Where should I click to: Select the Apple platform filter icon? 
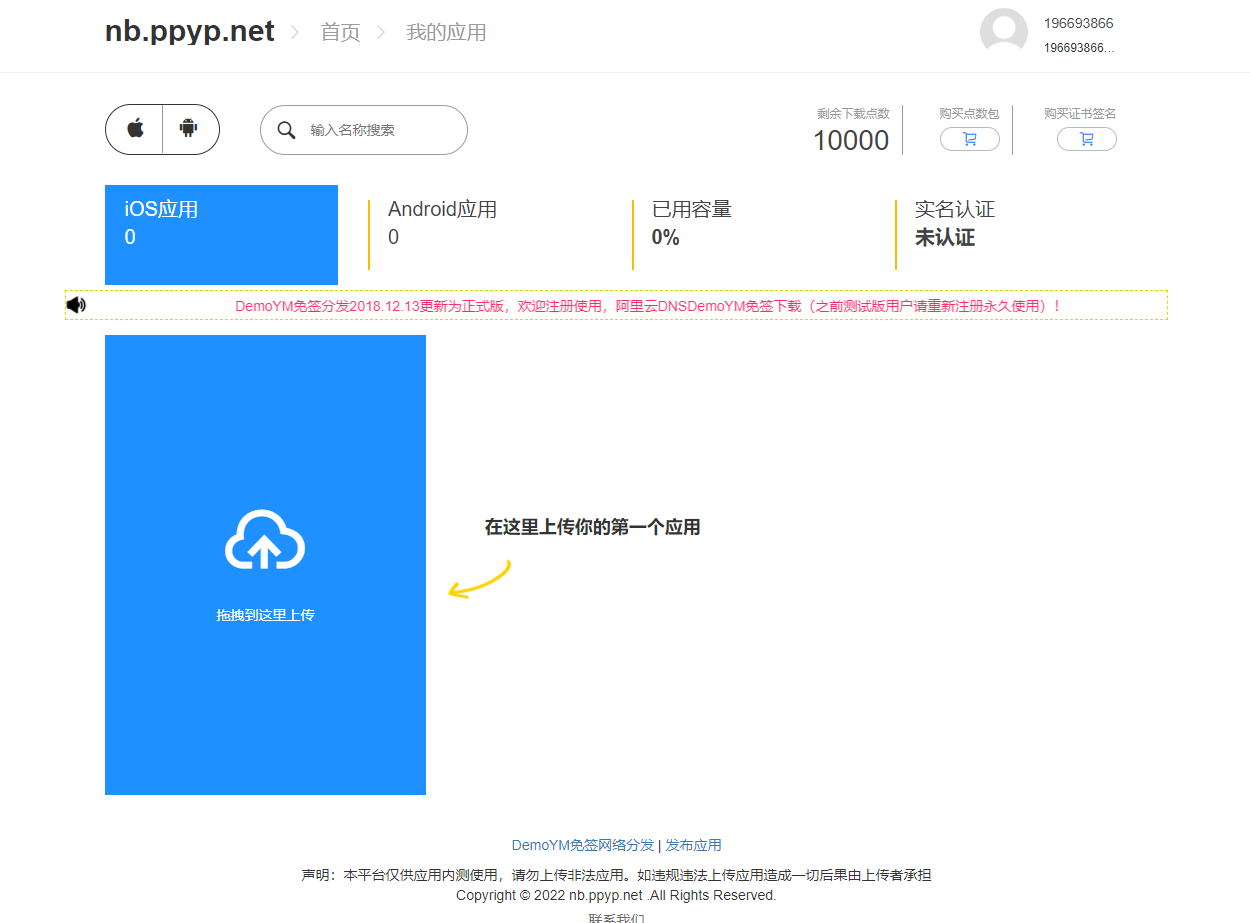tap(134, 129)
